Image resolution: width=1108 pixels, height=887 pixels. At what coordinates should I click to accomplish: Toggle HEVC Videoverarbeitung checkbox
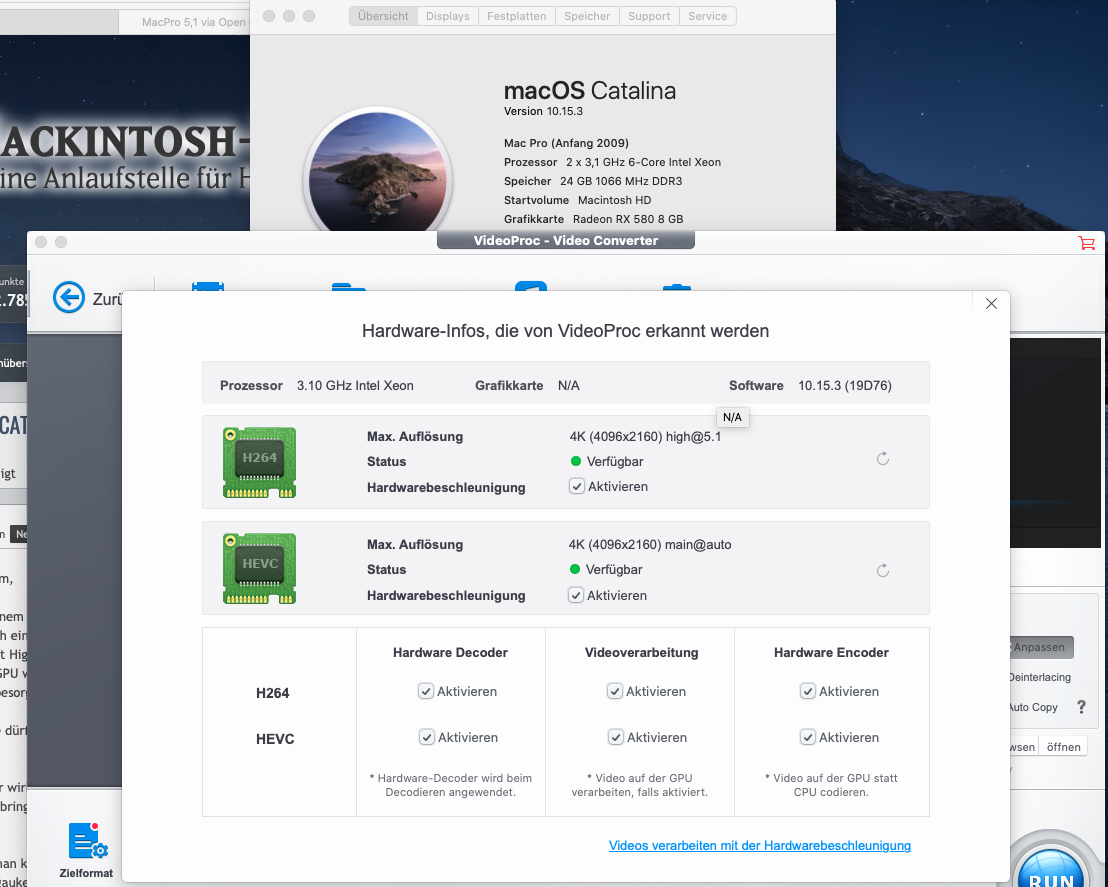615,737
